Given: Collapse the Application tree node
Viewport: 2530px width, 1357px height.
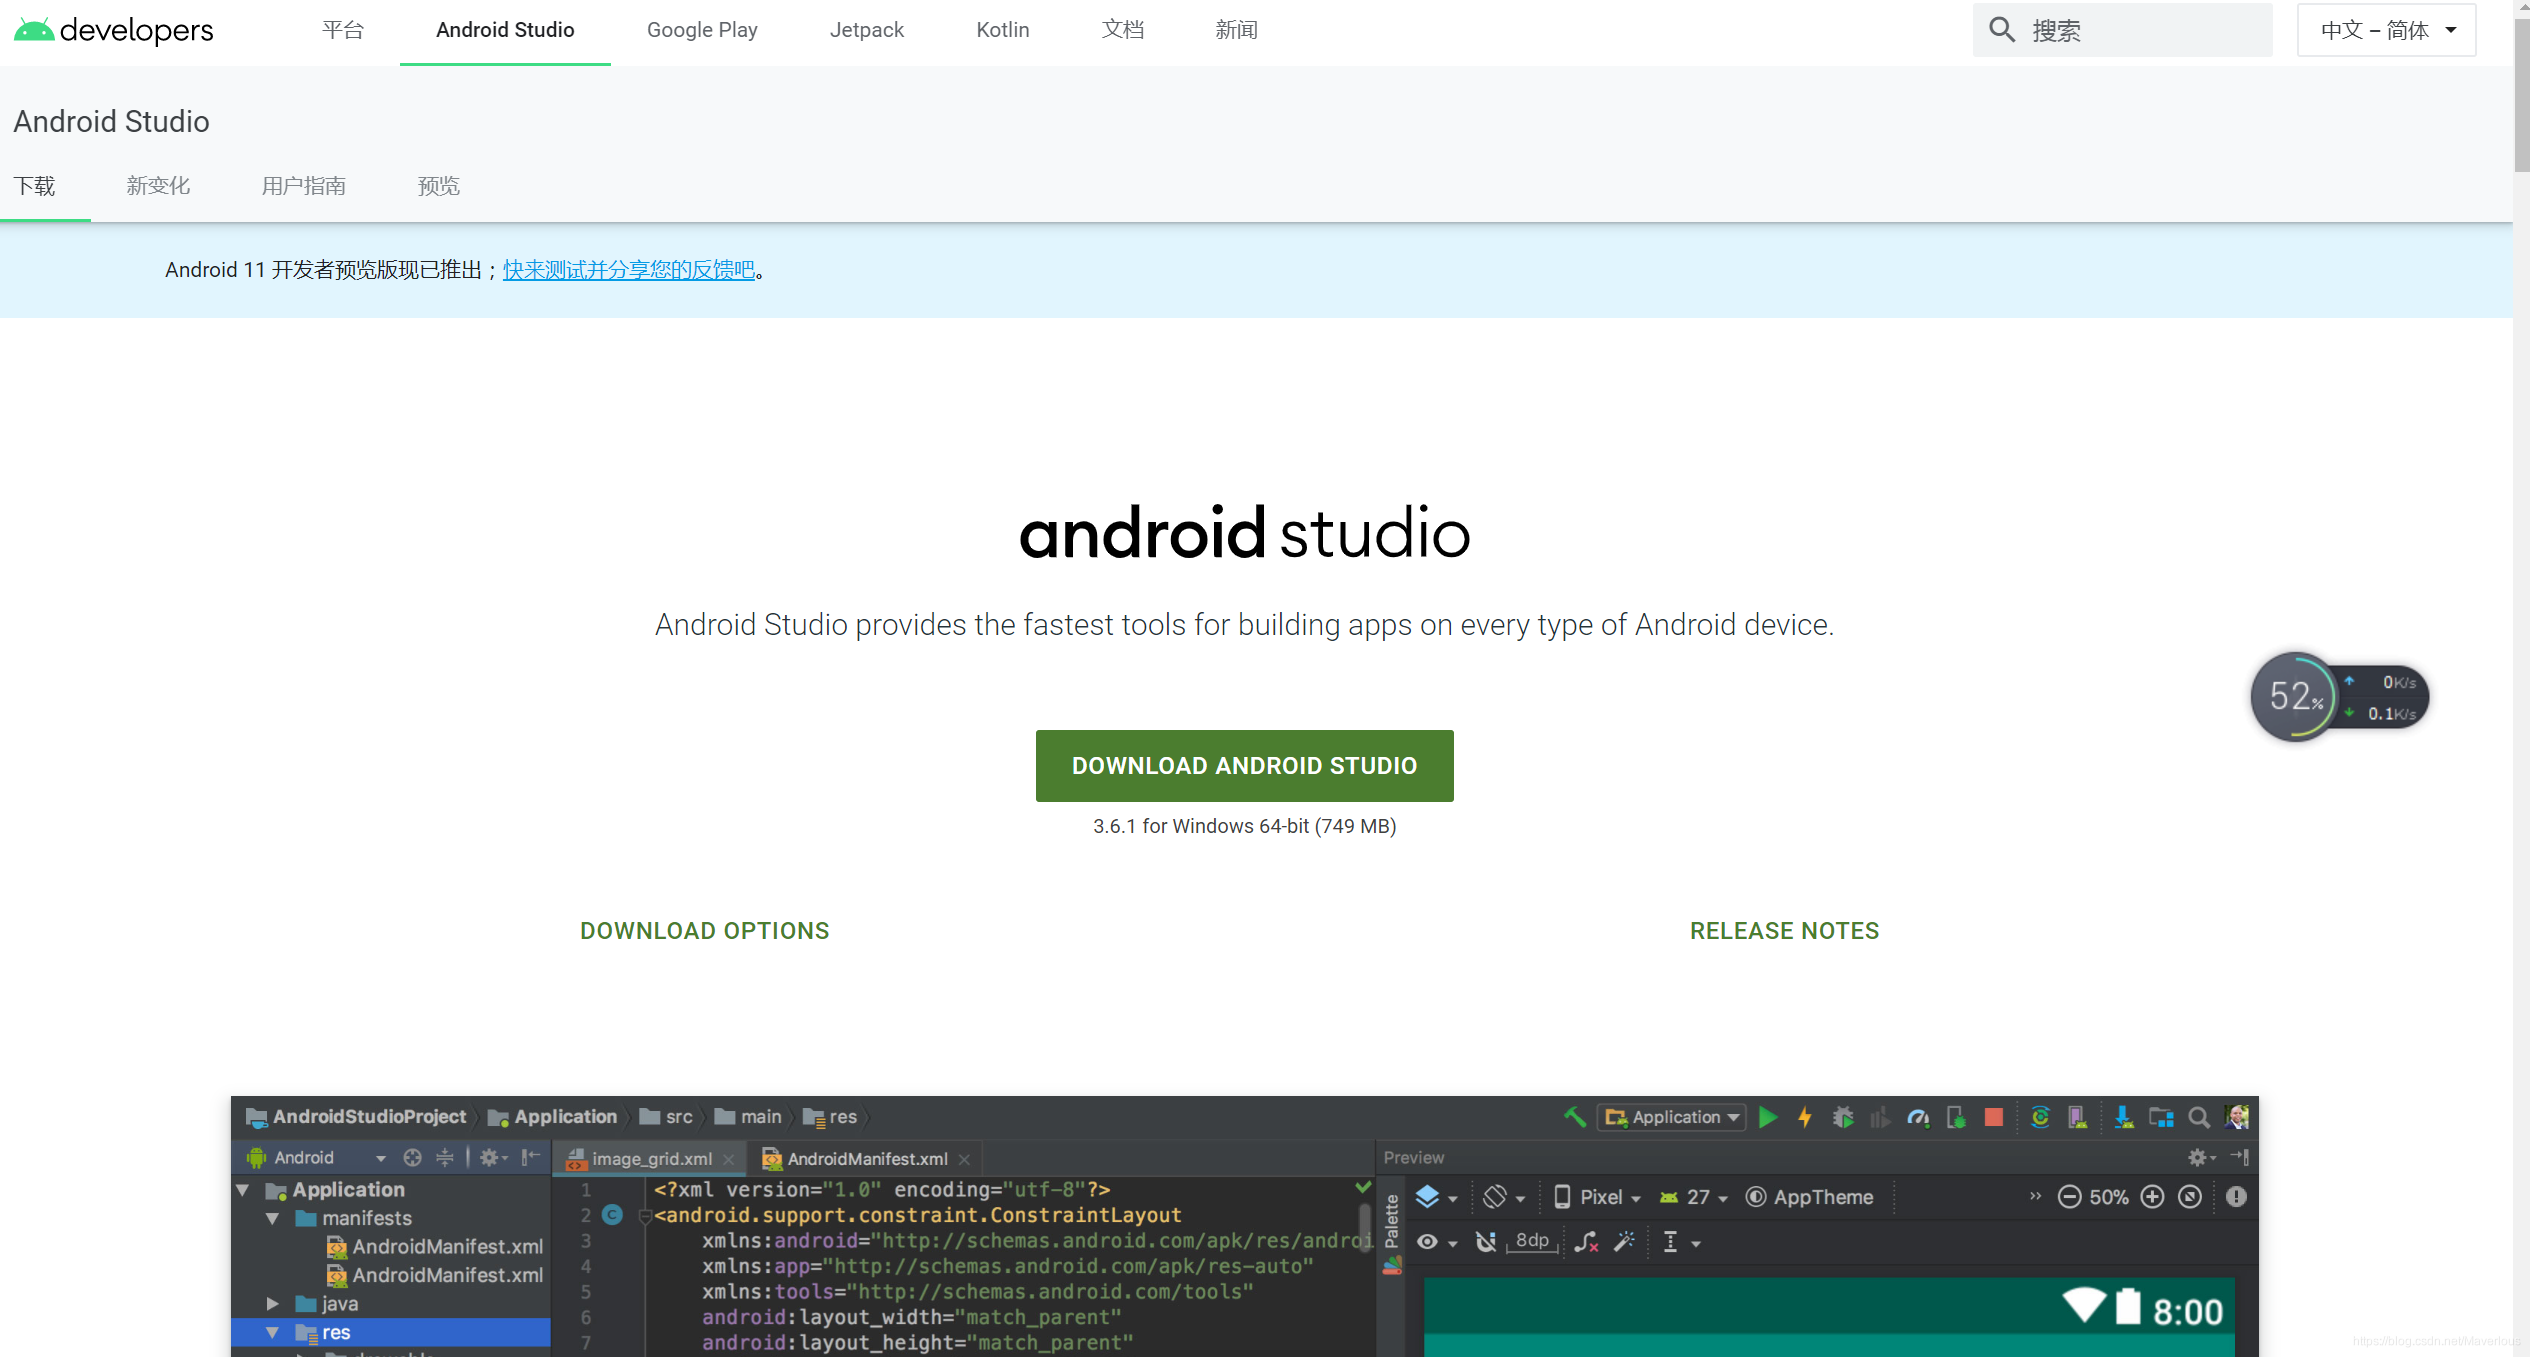Looking at the screenshot, I should click(x=242, y=1190).
